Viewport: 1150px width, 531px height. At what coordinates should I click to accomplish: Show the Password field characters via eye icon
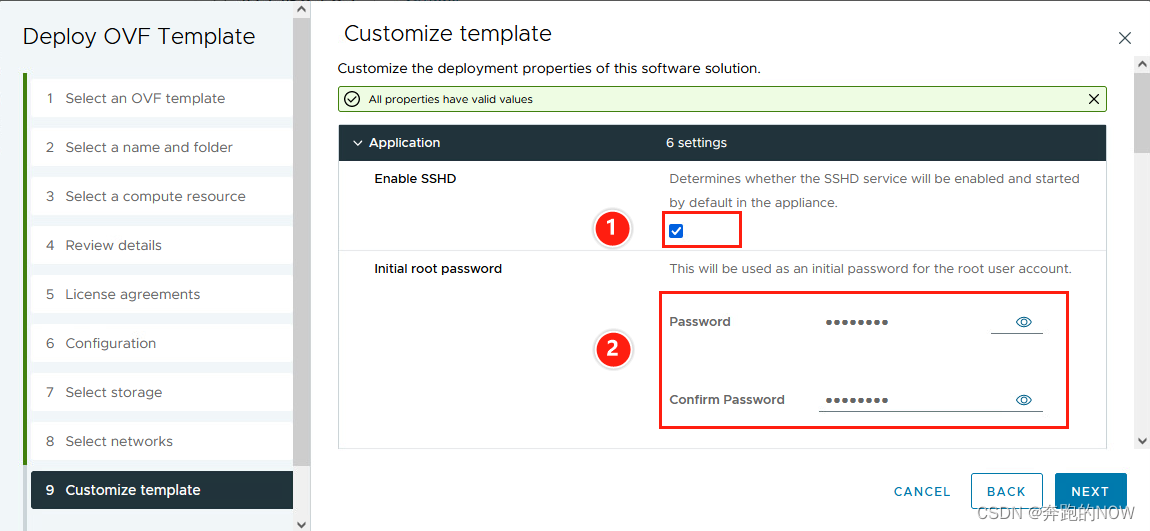1024,322
